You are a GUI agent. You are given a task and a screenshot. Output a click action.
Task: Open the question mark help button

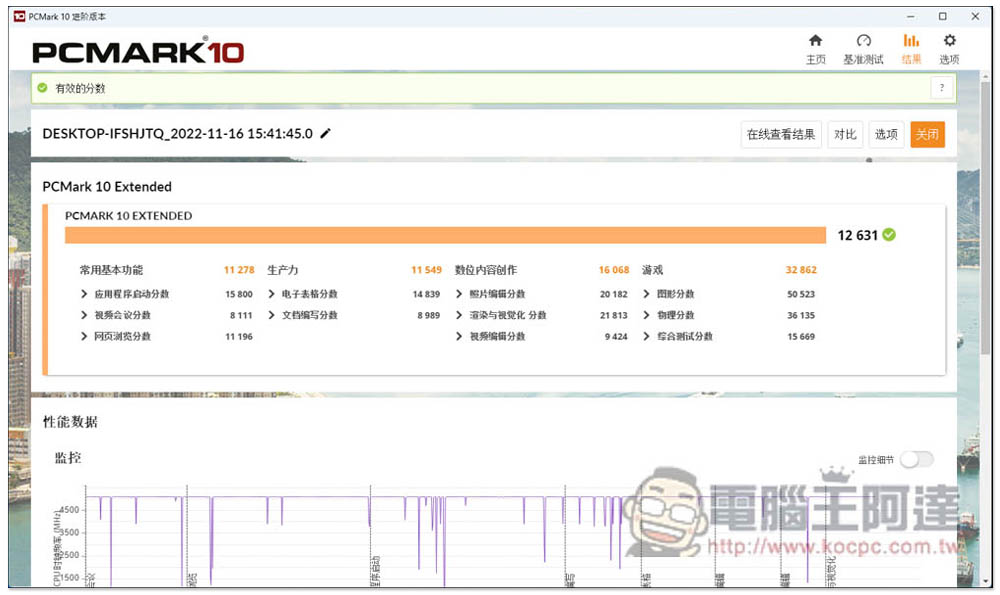tap(941, 88)
